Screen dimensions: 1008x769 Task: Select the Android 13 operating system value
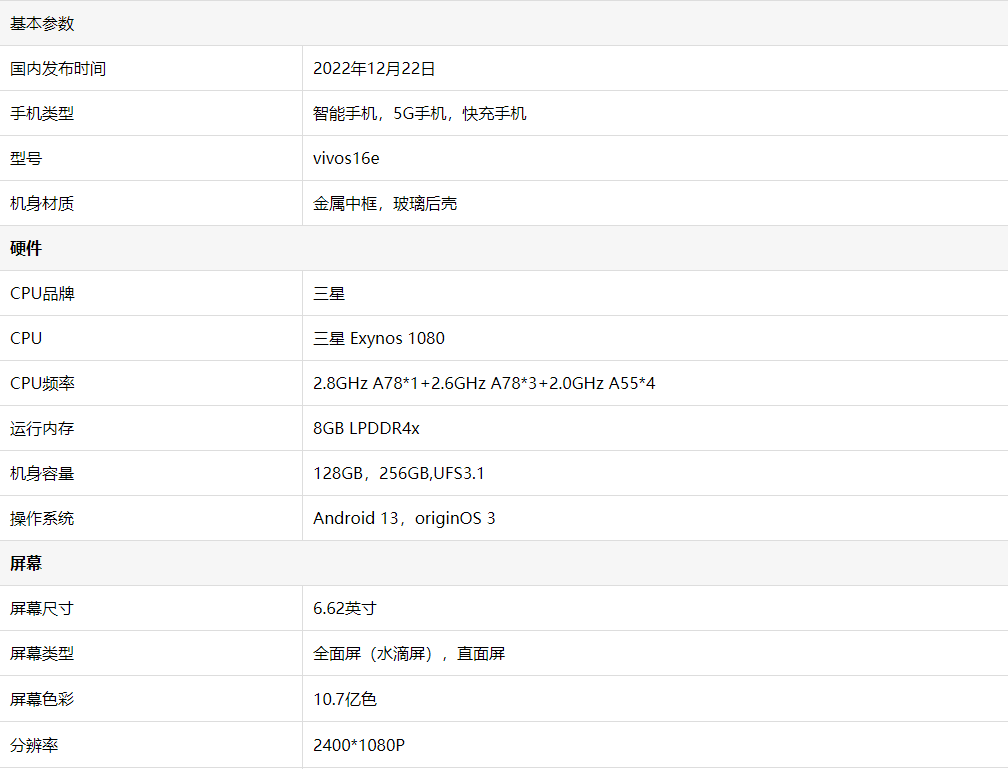pos(407,518)
